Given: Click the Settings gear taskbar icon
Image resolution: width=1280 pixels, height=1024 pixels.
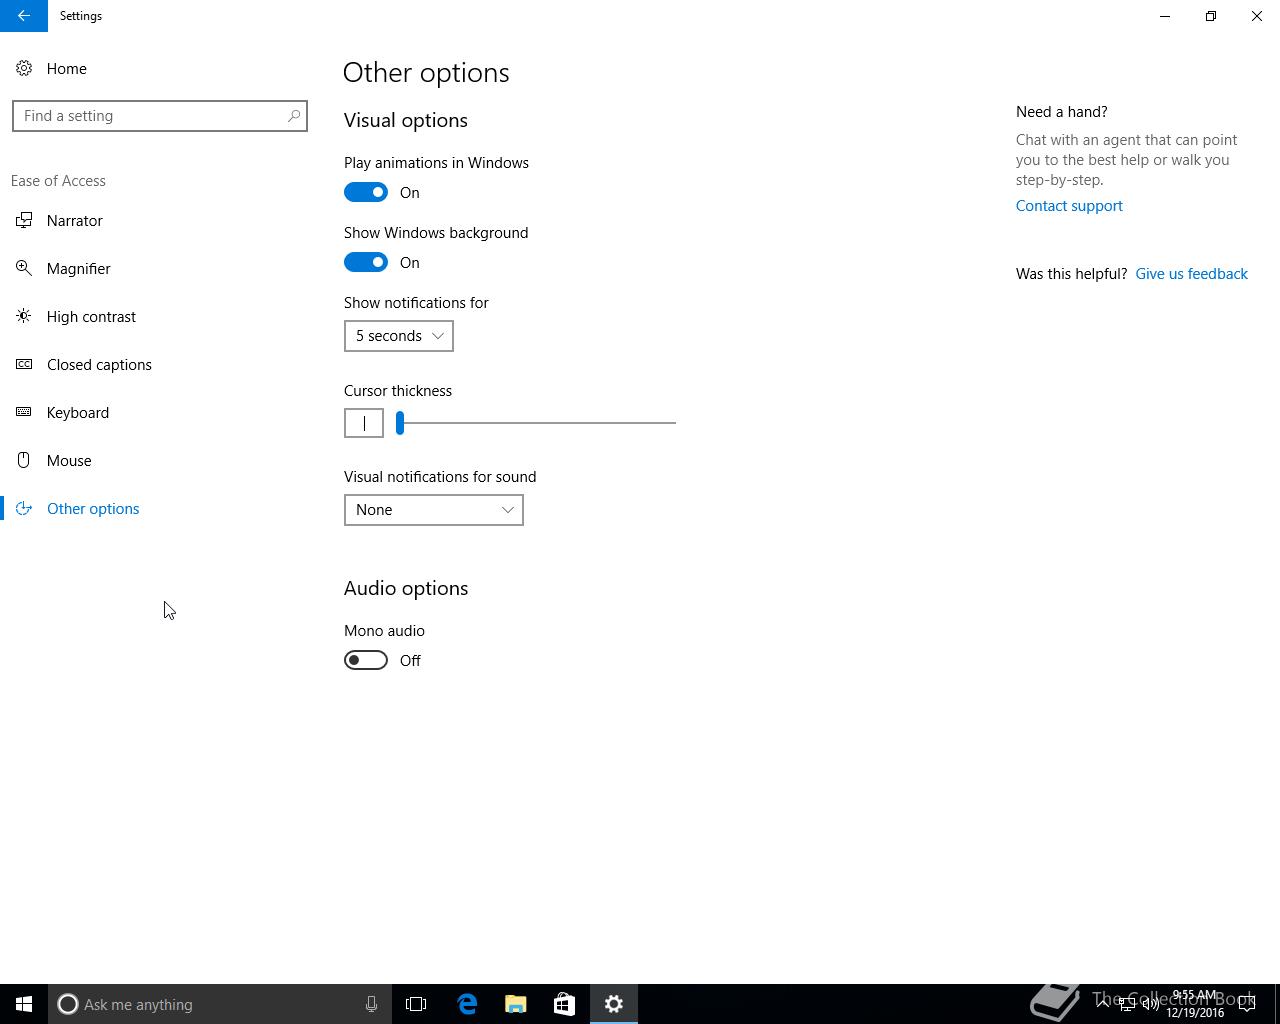Looking at the screenshot, I should pos(614,1004).
